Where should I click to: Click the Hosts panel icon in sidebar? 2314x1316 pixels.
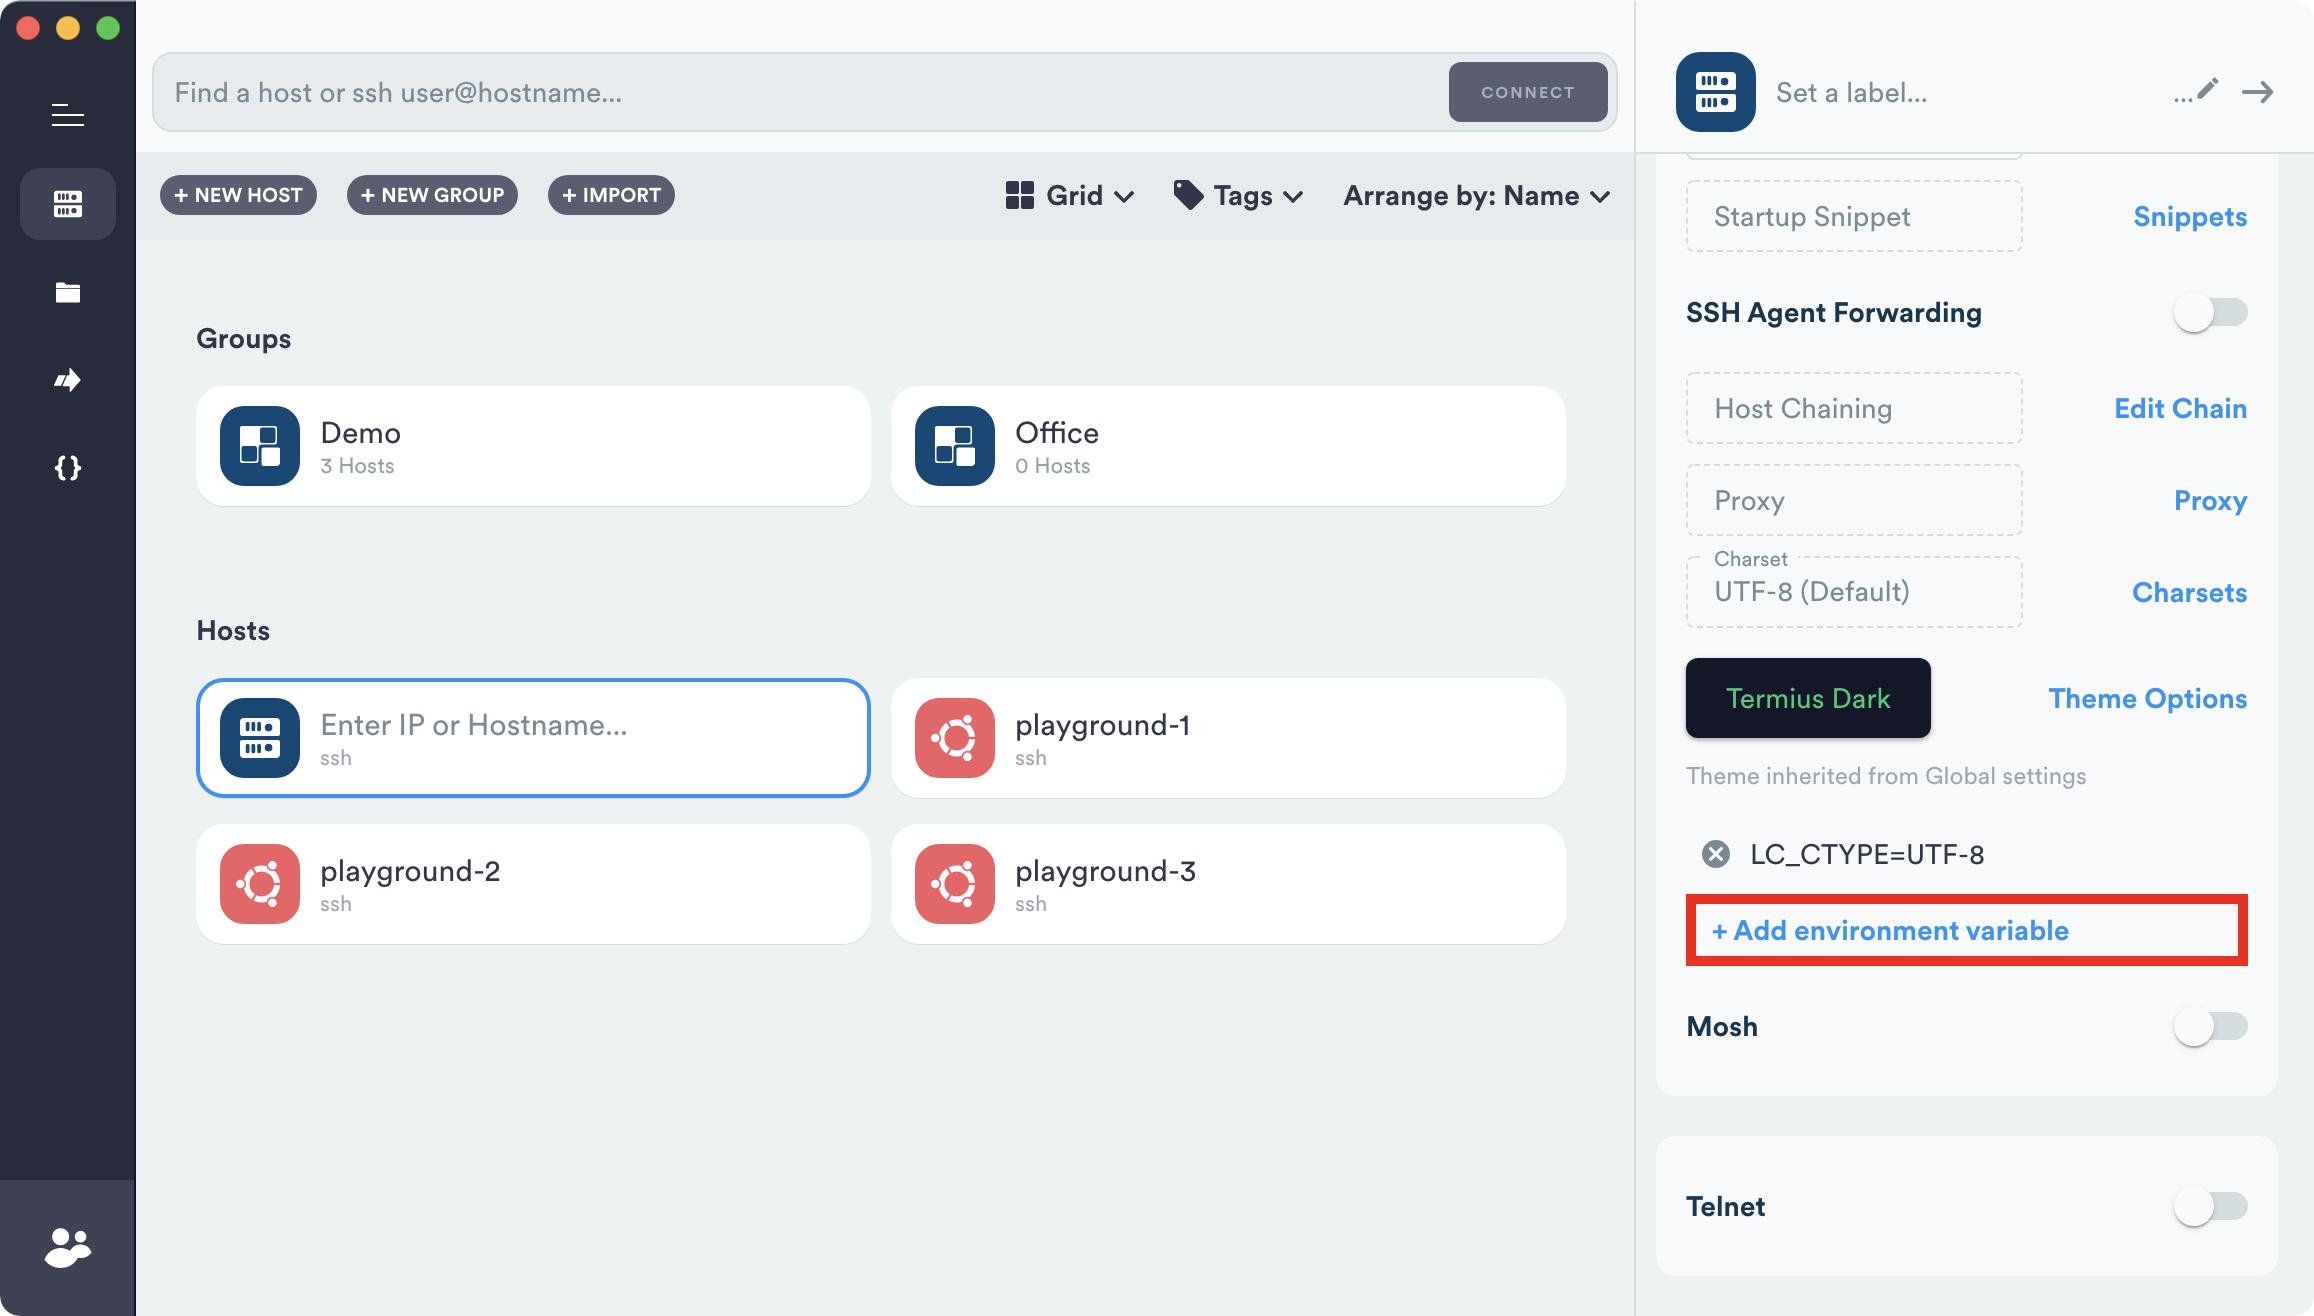[67, 203]
